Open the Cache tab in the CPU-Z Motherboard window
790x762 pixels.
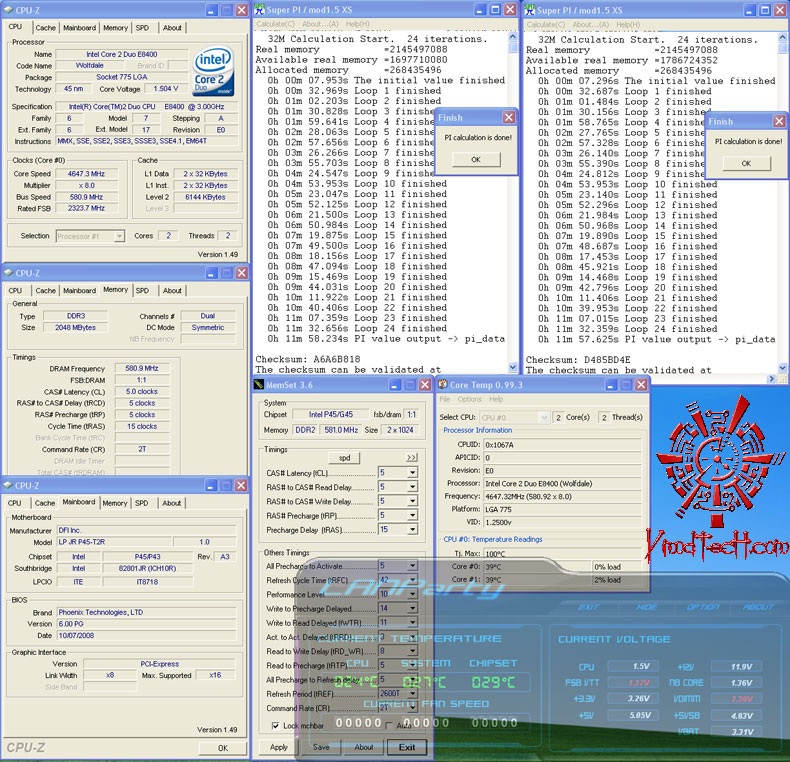click(x=45, y=503)
